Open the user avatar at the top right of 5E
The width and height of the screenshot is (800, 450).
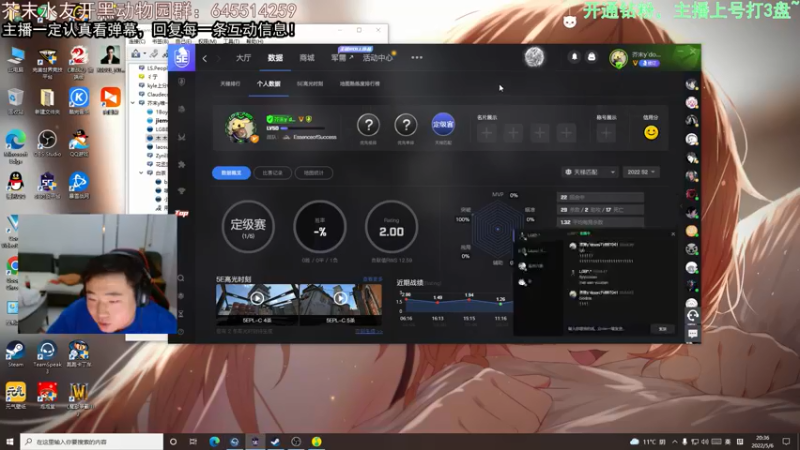[618, 58]
